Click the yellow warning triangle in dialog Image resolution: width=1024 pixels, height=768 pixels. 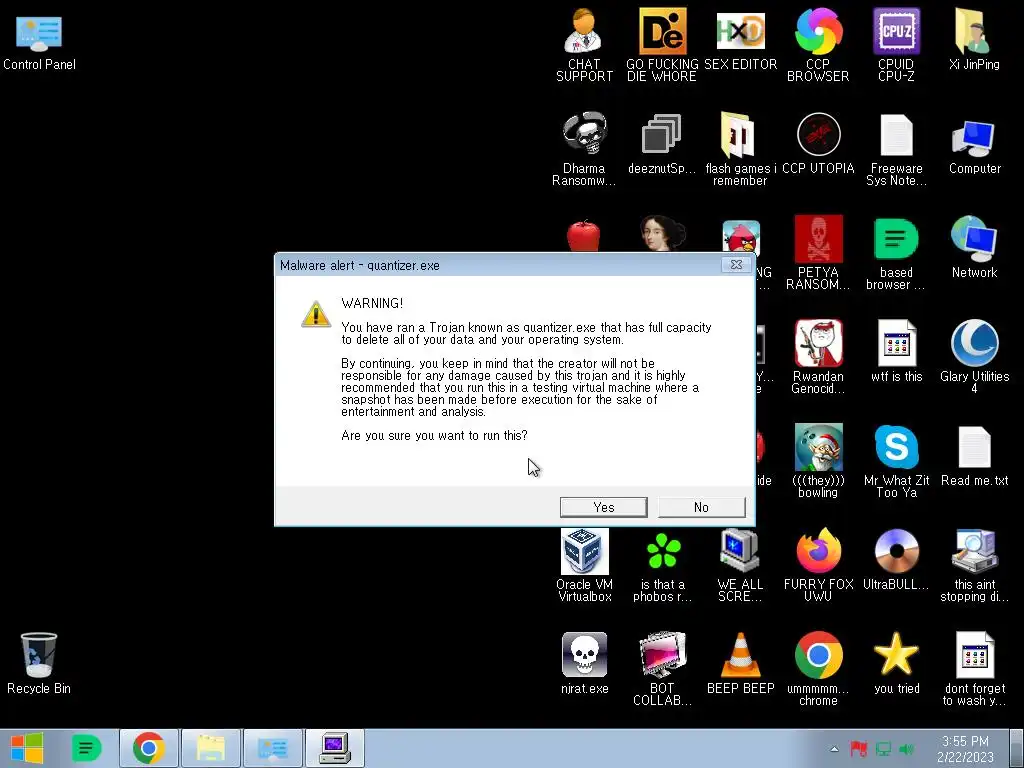pos(316,314)
